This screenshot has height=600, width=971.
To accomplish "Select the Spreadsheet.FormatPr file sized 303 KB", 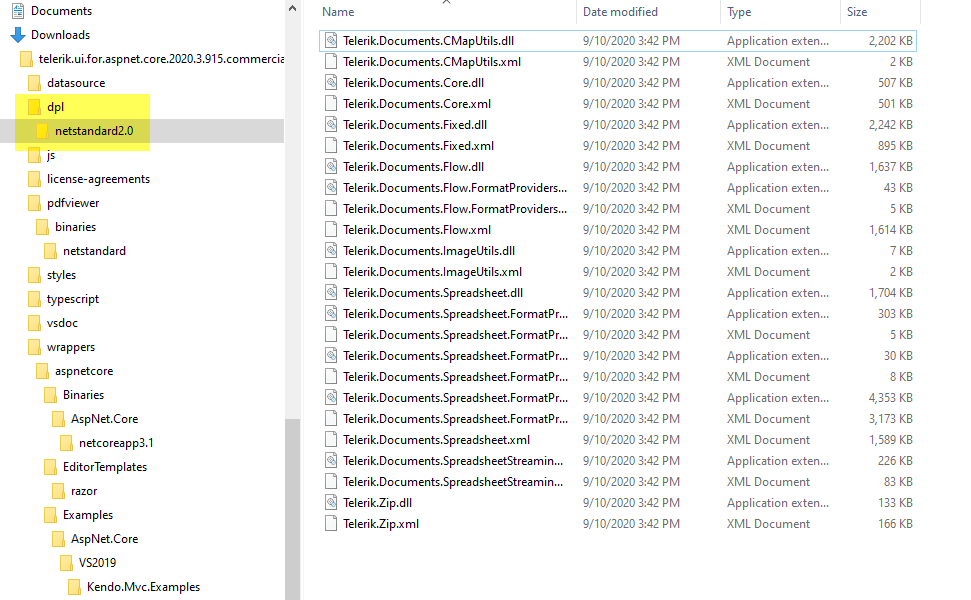I will [455, 314].
